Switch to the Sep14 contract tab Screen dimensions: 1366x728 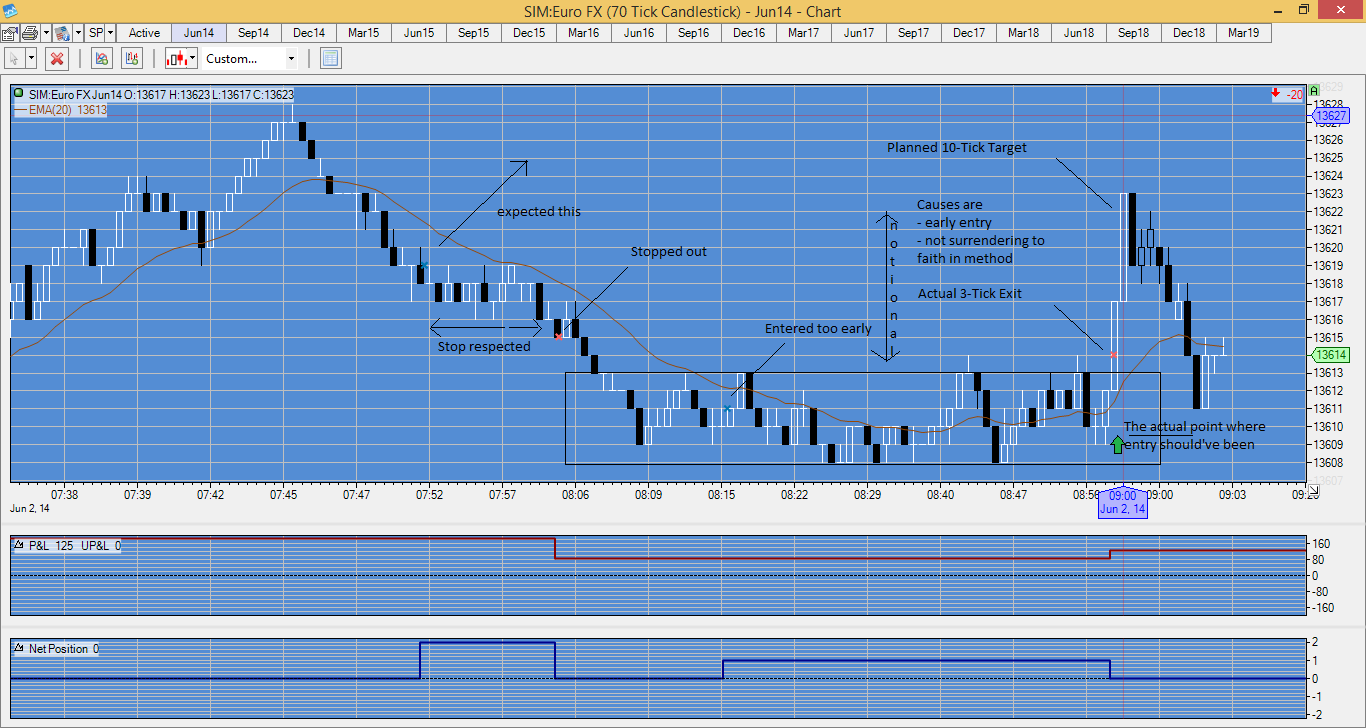point(254,33)
